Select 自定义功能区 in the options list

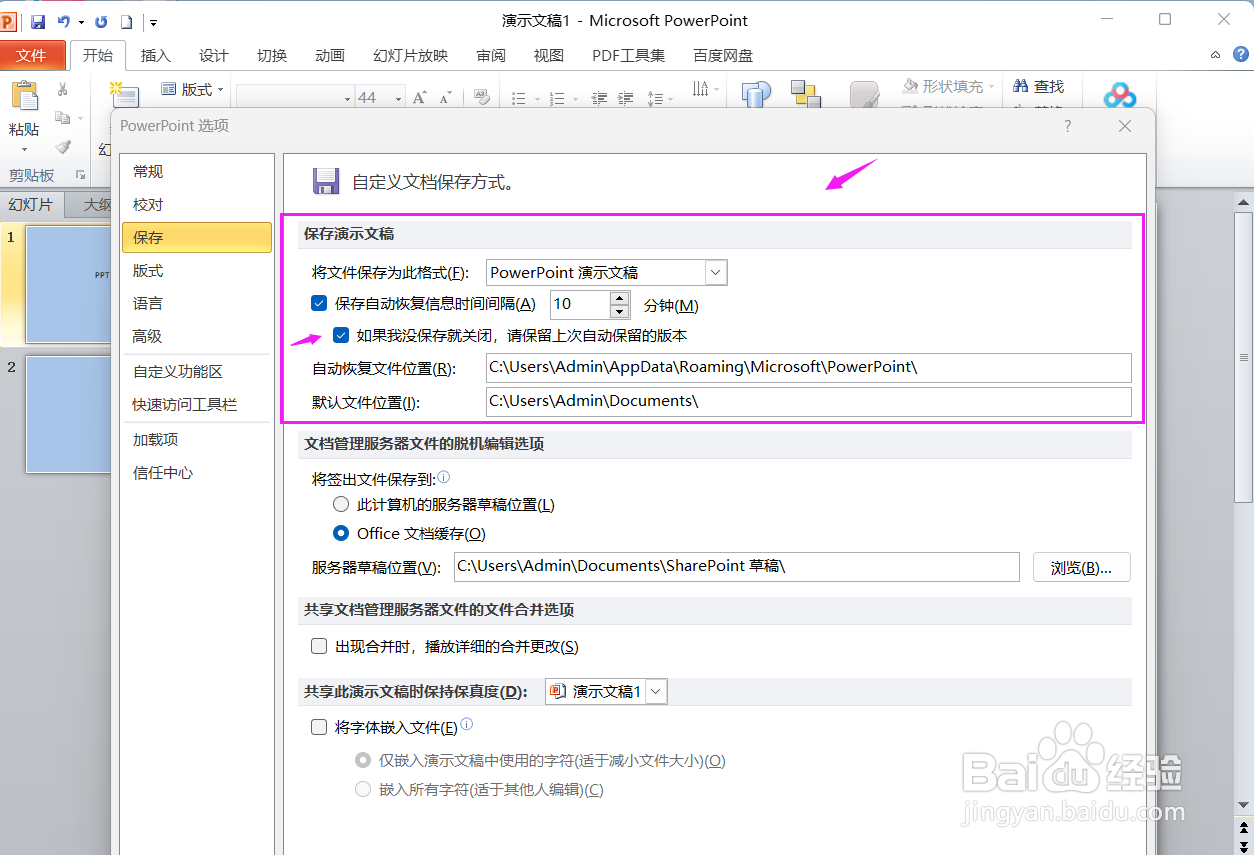198,372
